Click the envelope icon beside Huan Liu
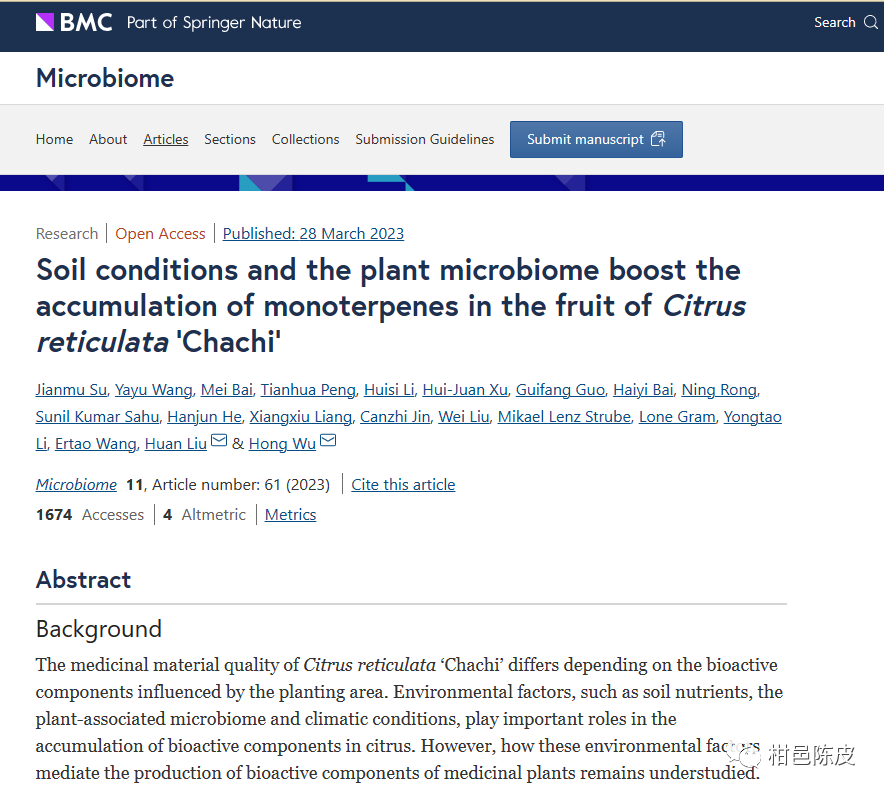Image resolution: width=884 pixels, height=794 pixels. pyautogui.click(x=219, y=442)
